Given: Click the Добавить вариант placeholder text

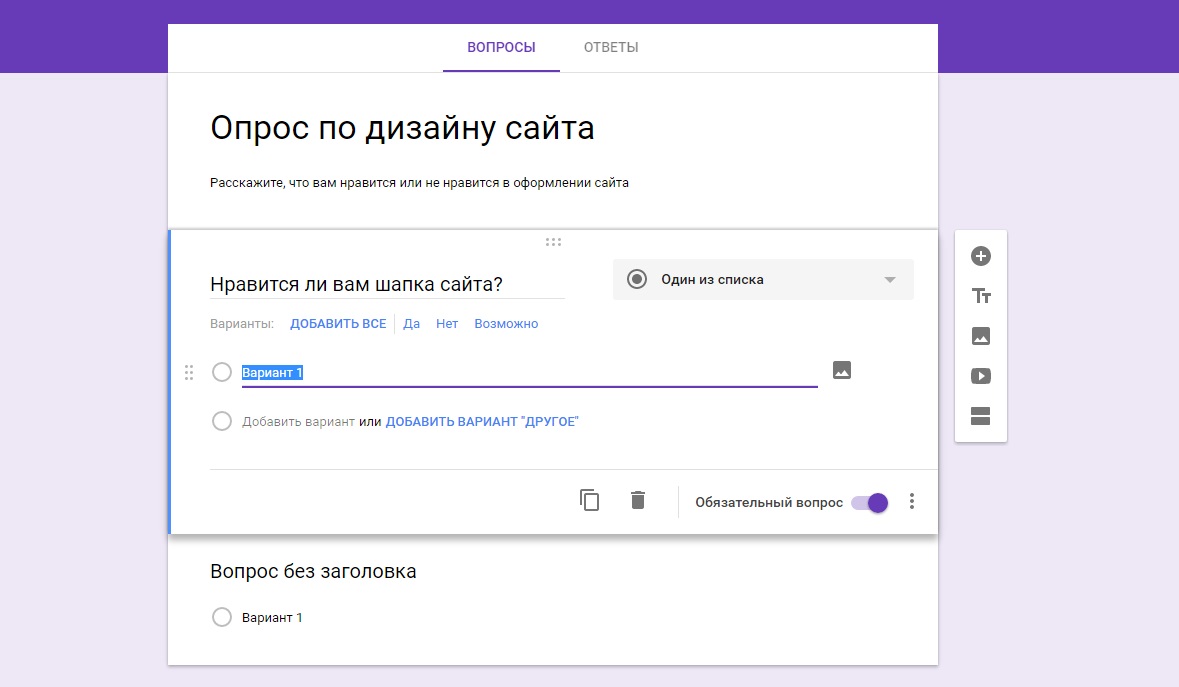Looking at the screenshot, I should [299, 422].
